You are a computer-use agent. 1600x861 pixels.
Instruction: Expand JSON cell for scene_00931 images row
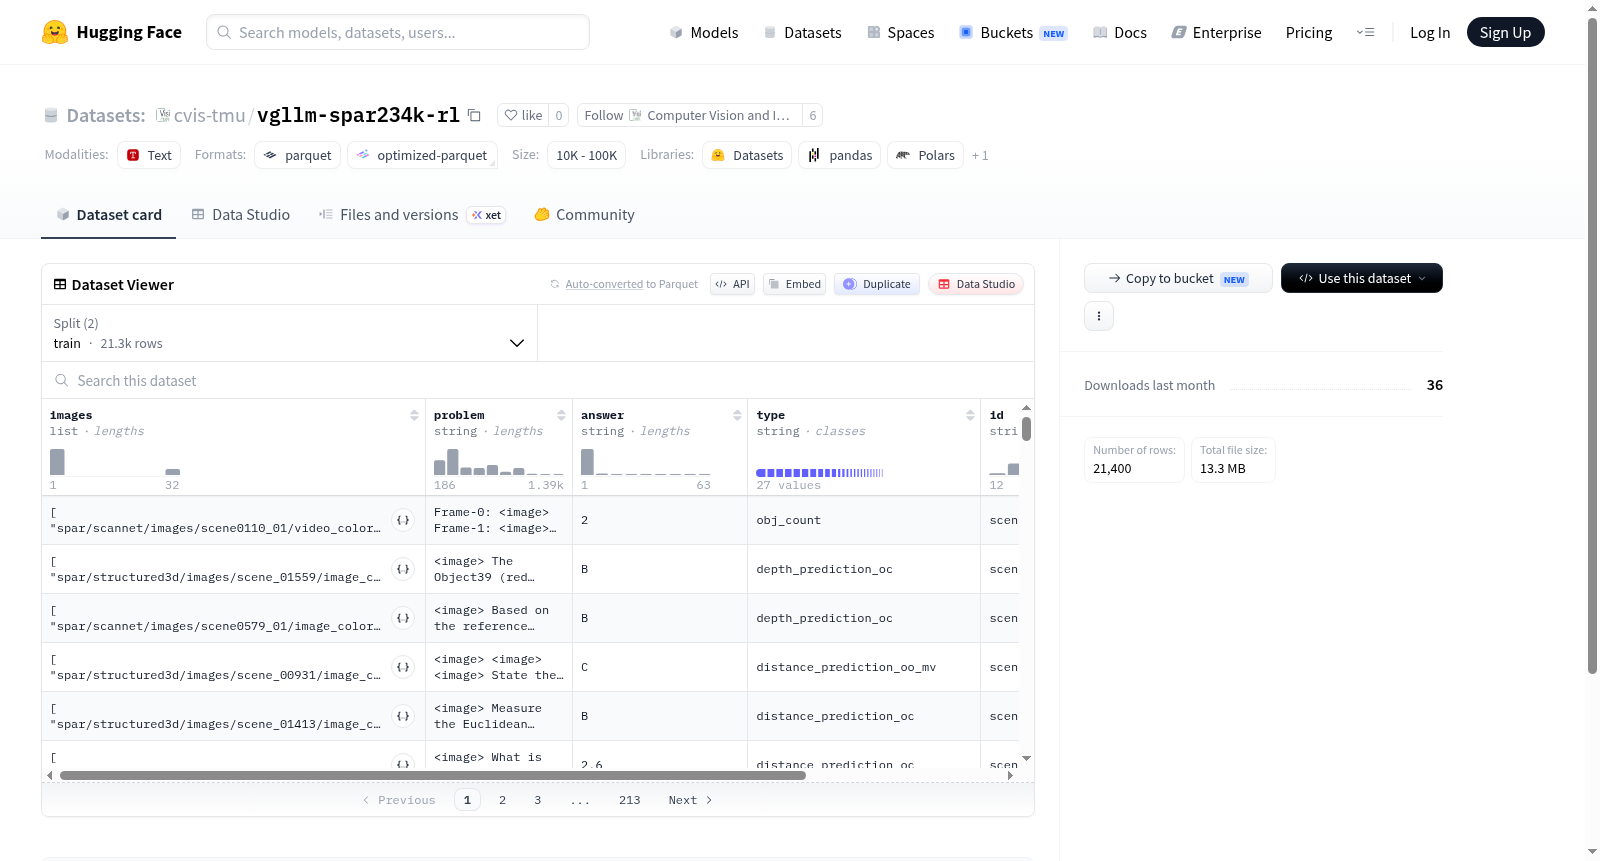point(403,667)
